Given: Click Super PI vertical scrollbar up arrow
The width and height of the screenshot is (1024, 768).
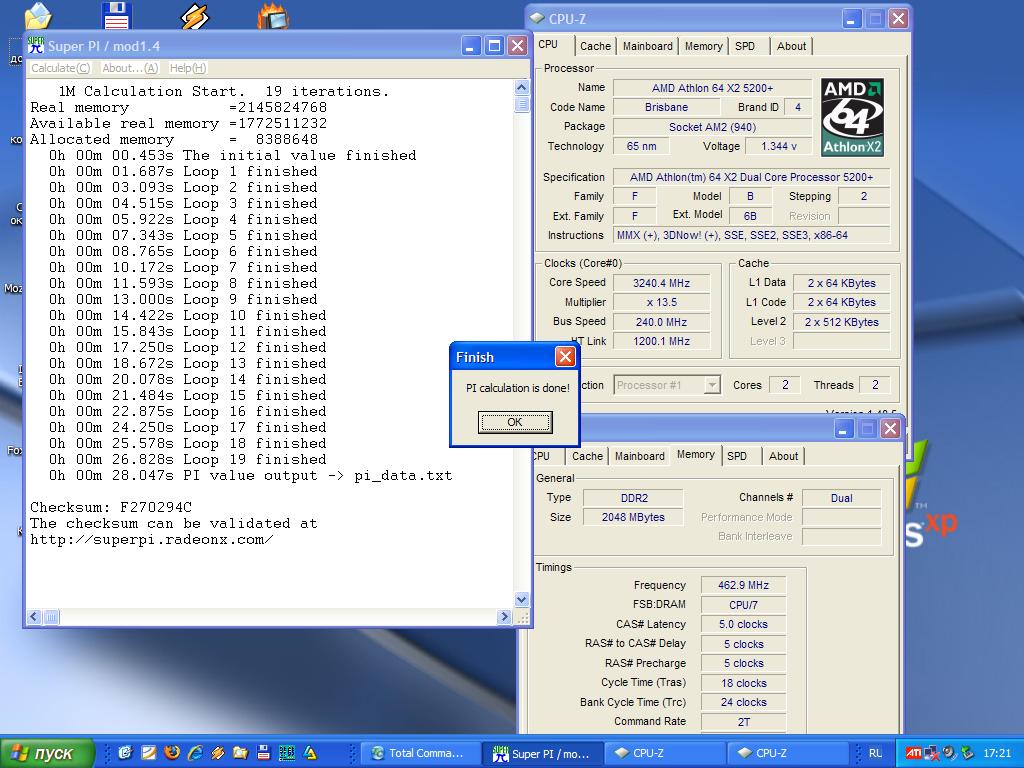Looking at the screenshot, I should point(521,88).
